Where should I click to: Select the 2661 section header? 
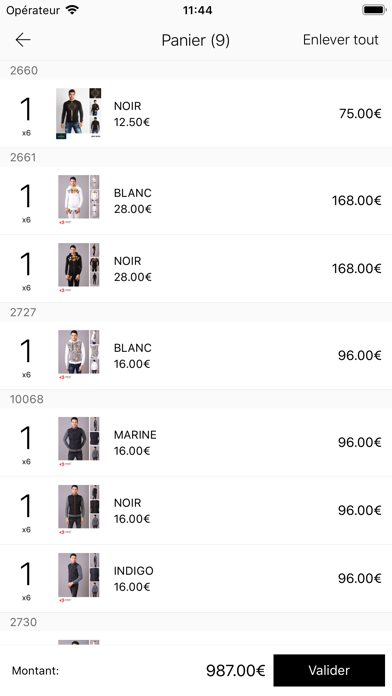pyautogui.click(x=196, y=157)
